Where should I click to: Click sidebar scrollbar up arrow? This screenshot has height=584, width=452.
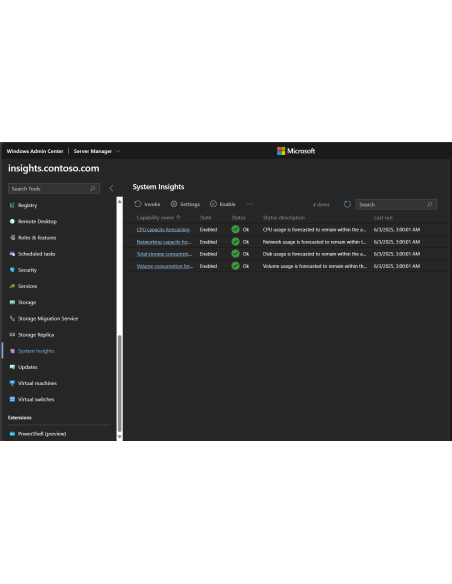click(120, 201)
